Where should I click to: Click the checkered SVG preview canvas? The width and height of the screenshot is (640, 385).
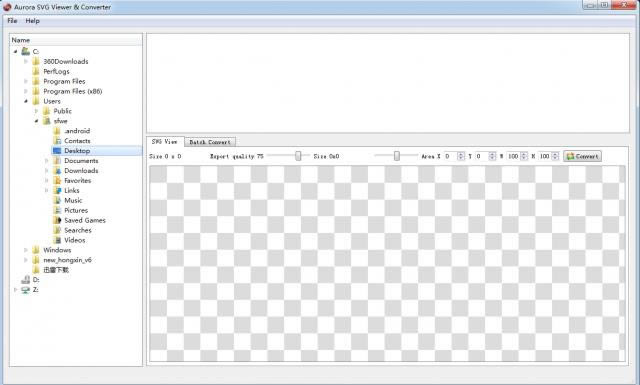coord(387,263)
